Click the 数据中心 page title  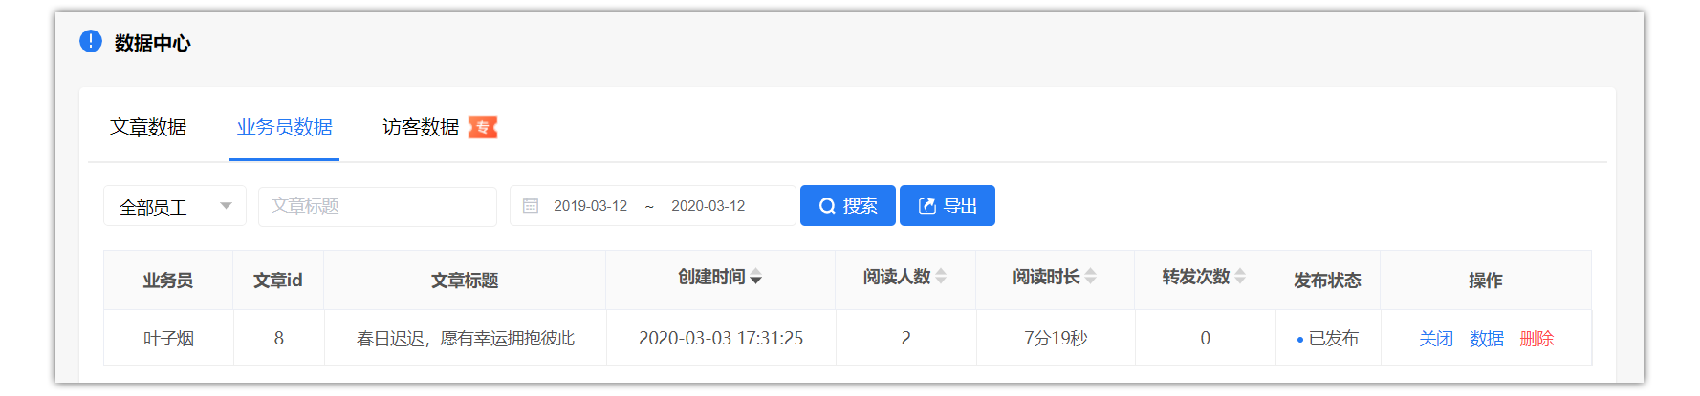[x=152, y=42]
